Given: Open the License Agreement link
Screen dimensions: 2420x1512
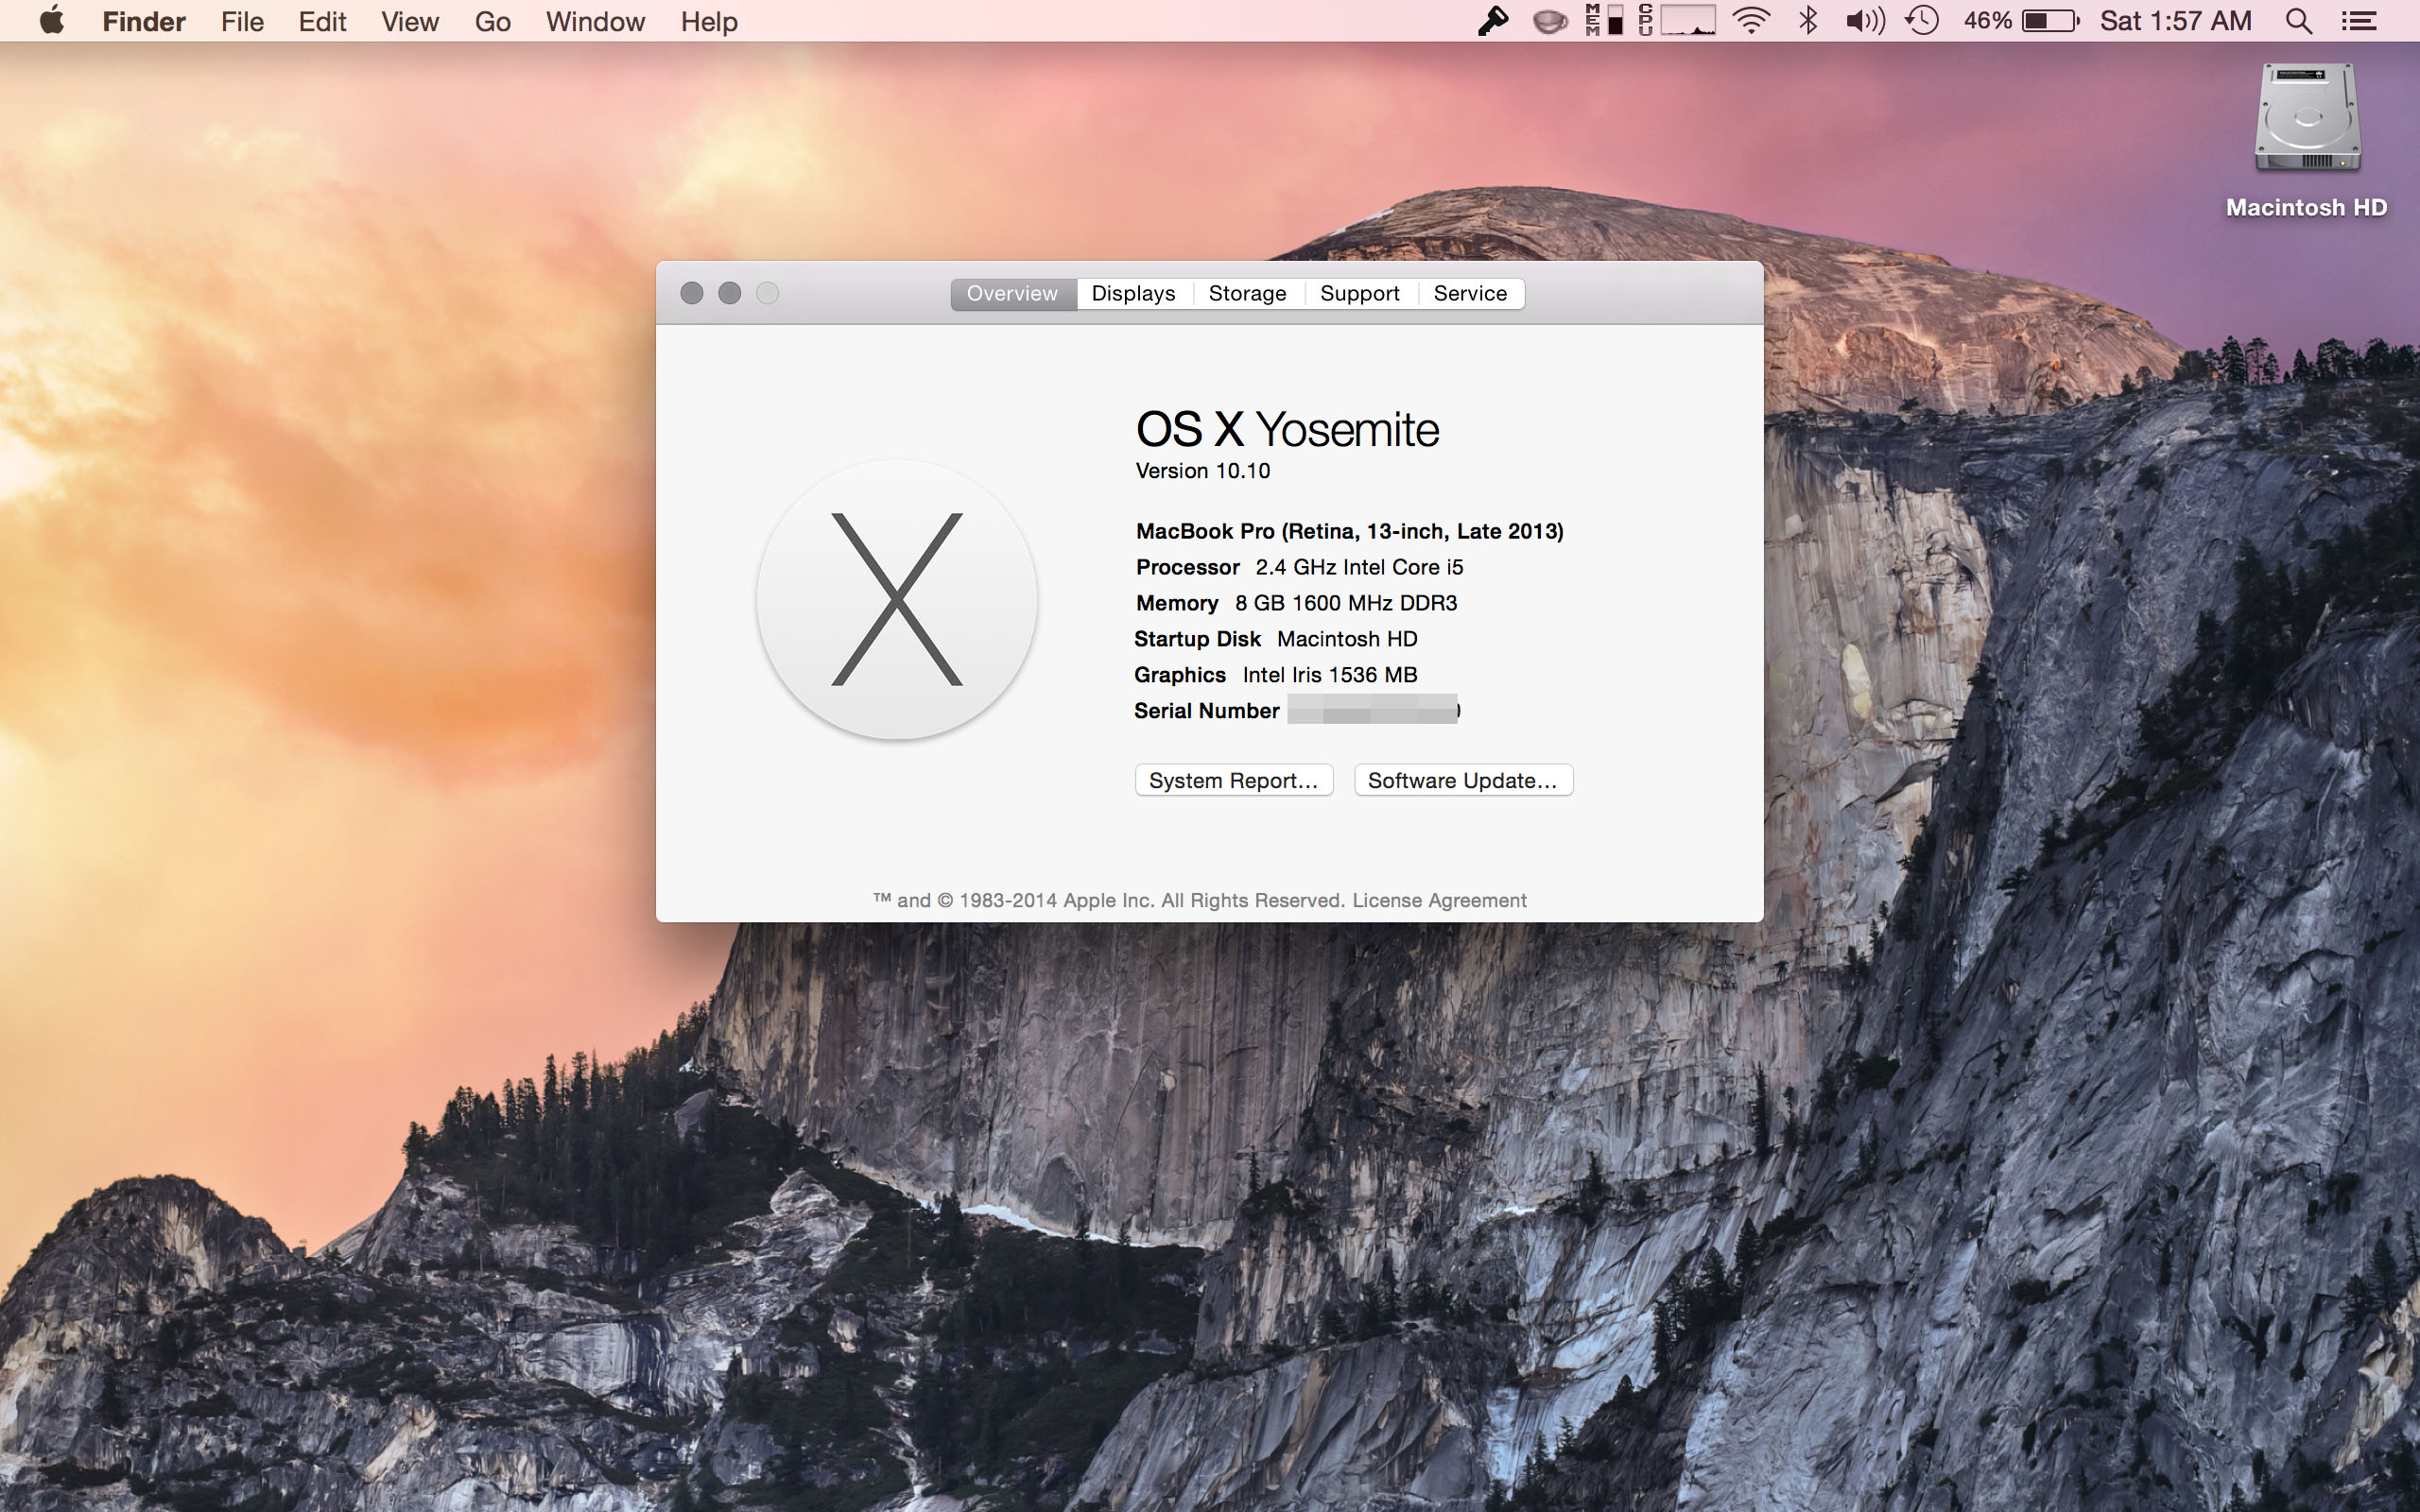Looking at the screenshot, I should tap(1439, 900).
